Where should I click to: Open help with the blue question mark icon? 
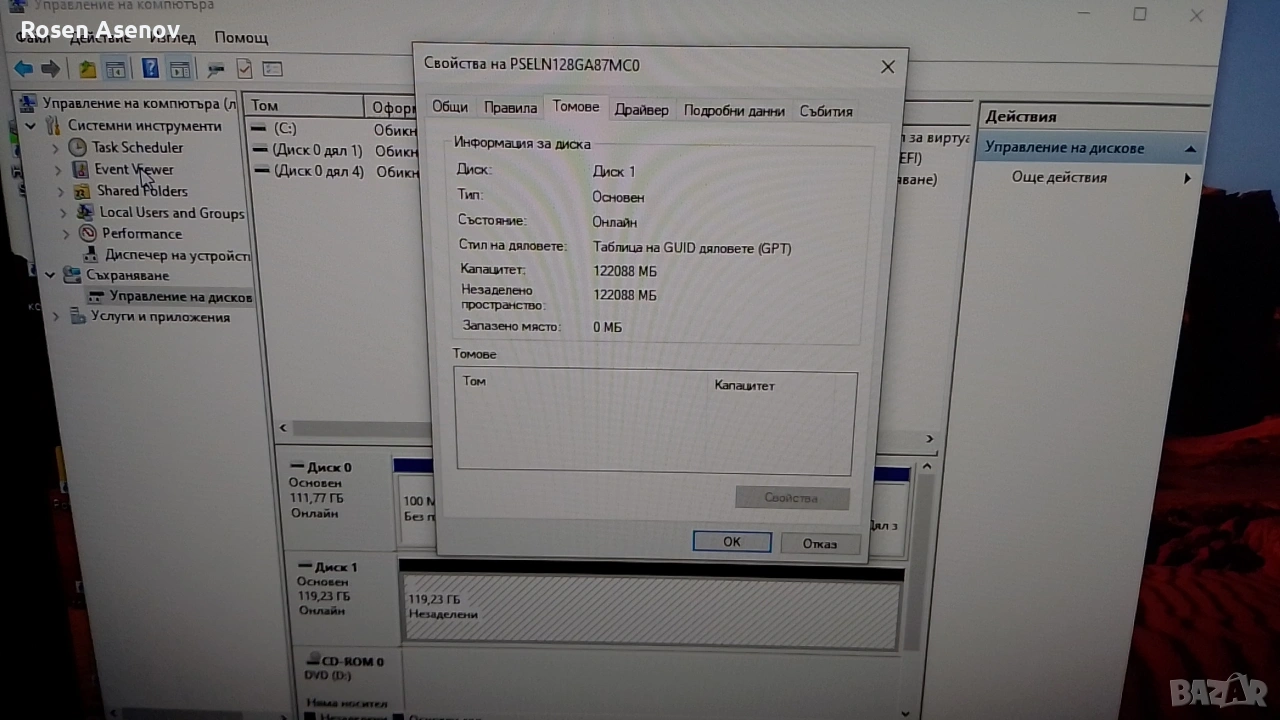click(x=150, y=69)
